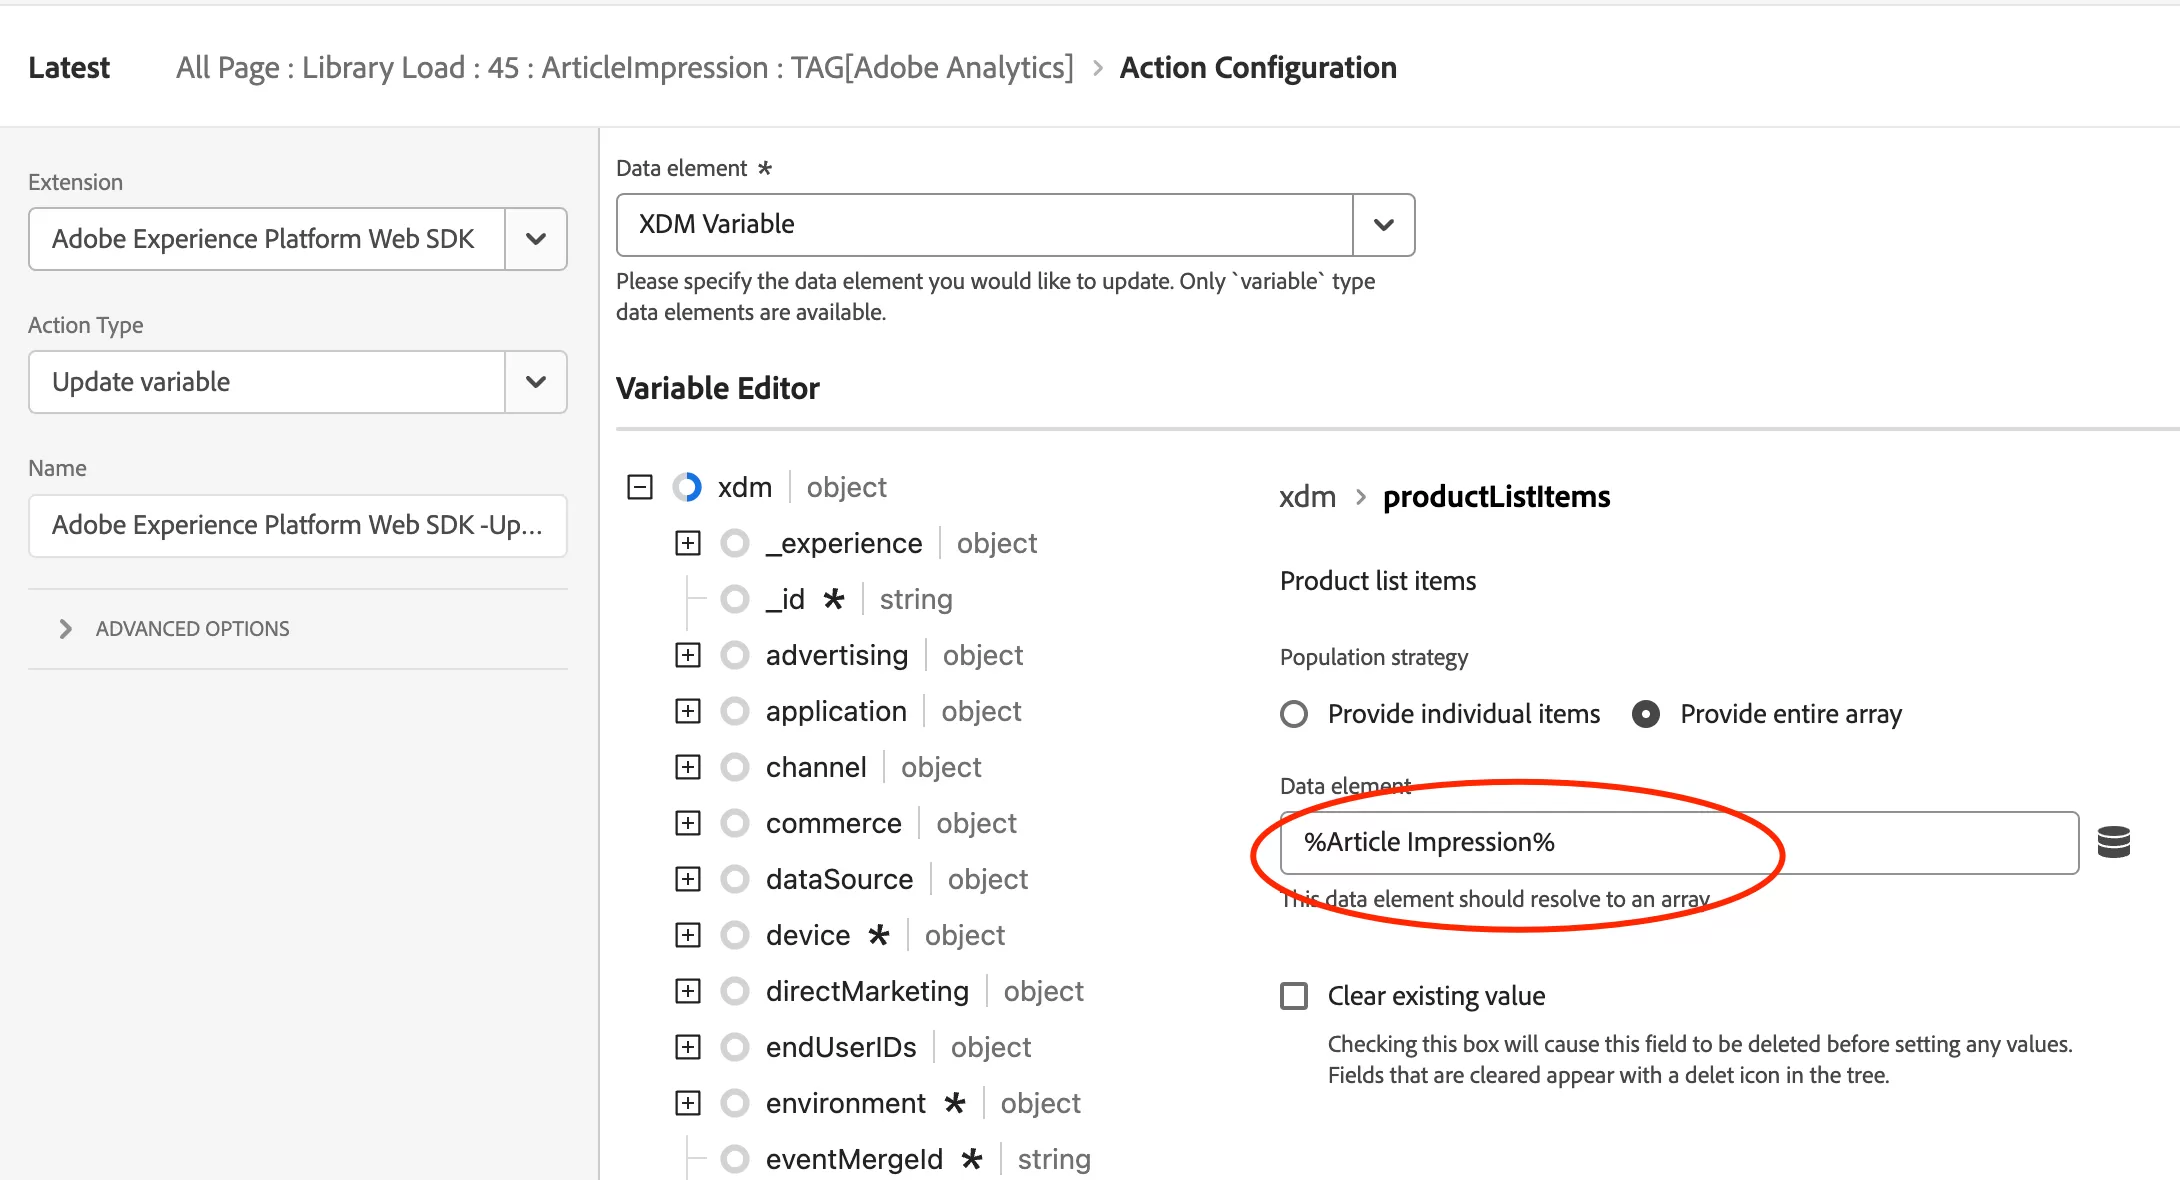The height and width of the screenshot is (1180, 2180).
Task: Select the endUserIDs tree item
Action: (x=841, y=1047)
